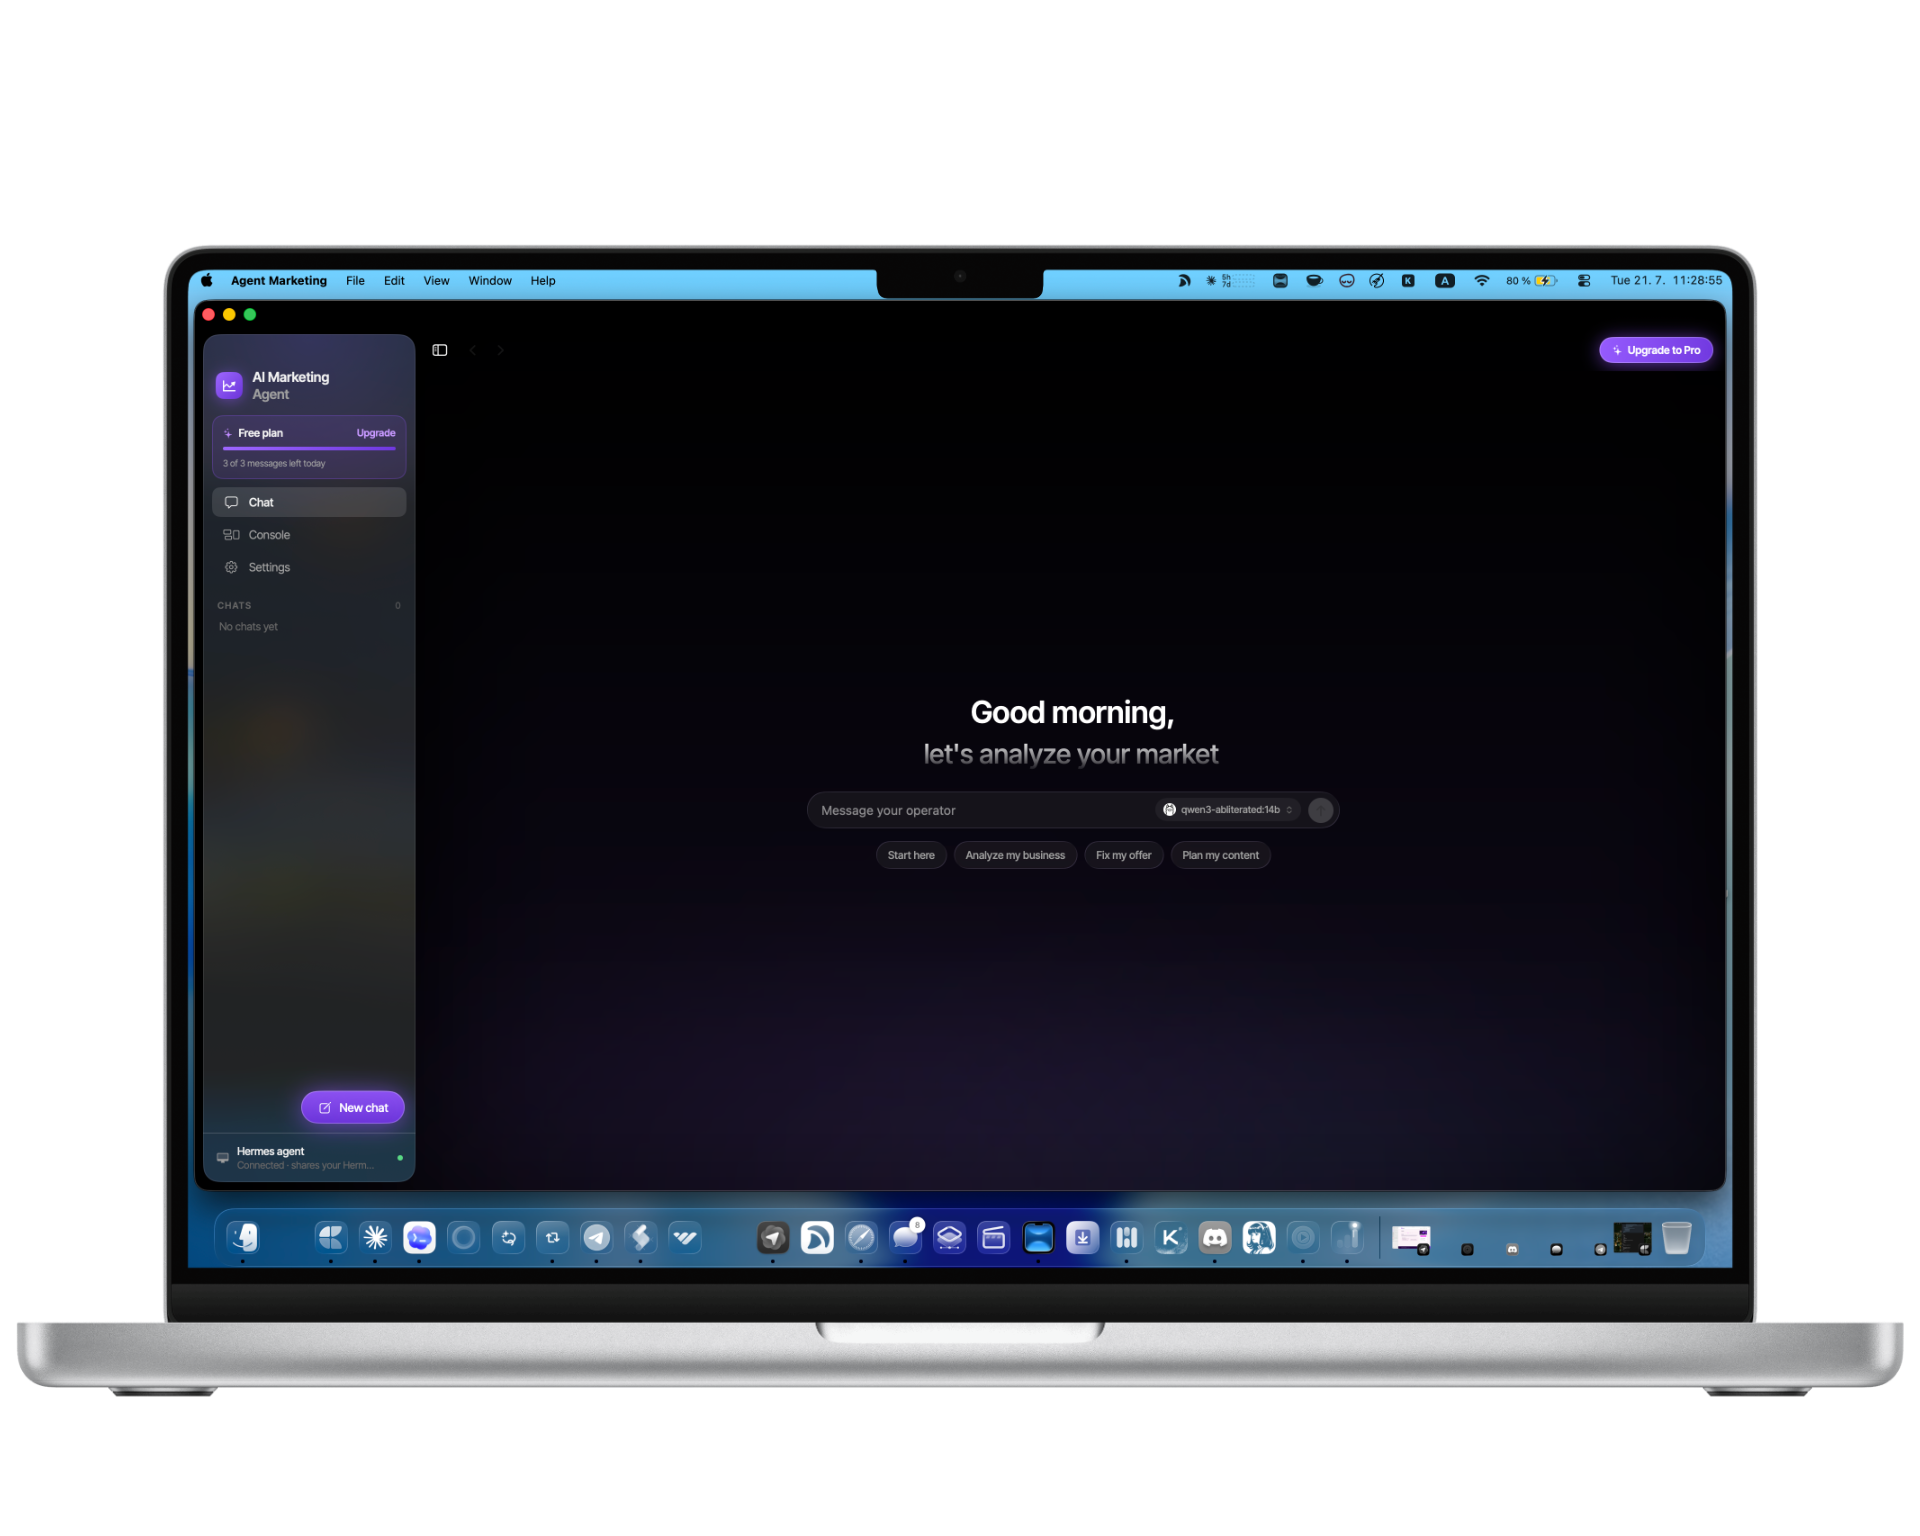Viewport: 1920px width, 1536px height.
Task: Open the Apple menu
Action: click(207, 281)
